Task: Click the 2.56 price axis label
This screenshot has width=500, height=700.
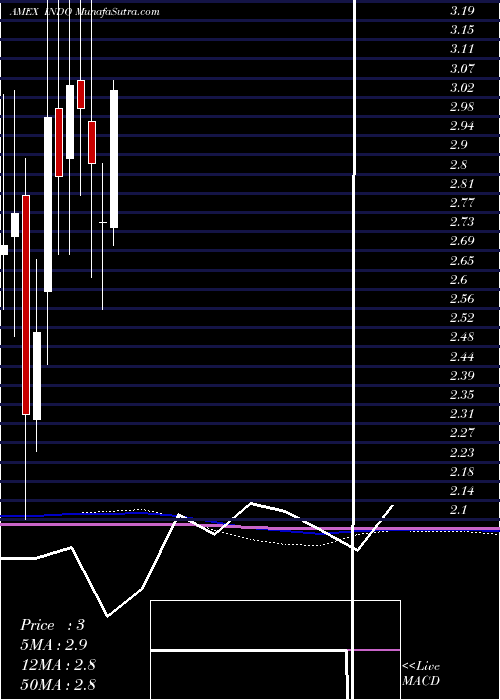Action: pyautogui.click(x=462, y=299)
